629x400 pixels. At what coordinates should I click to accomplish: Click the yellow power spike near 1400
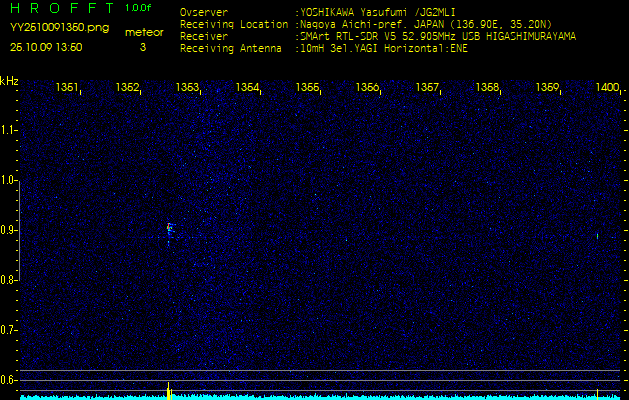coord(597,394)
